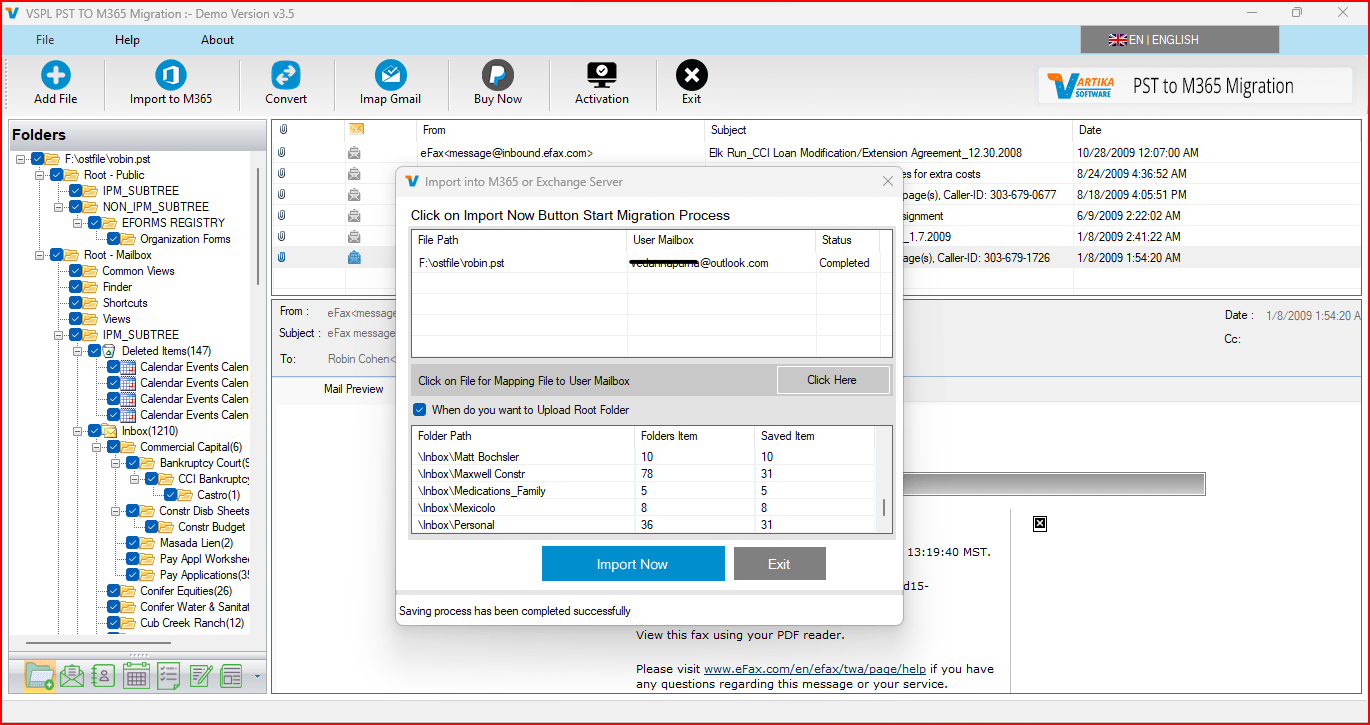Viewport: 1370px width, 725px height.
Task: Open www.eFax.com help link
Action: coord(815,669)
